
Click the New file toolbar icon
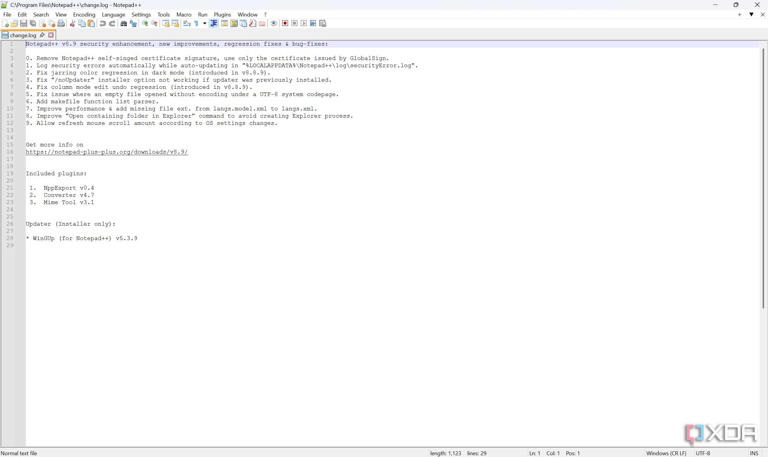click(5, 23)
